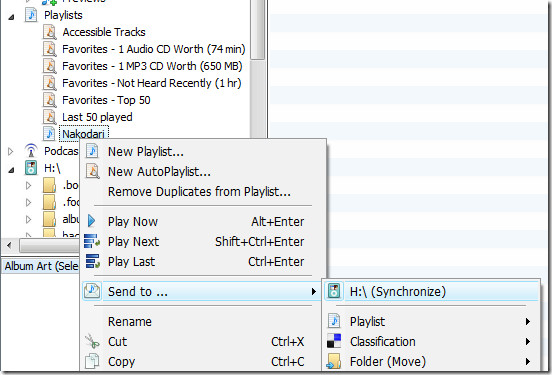Click the icon beside Favorites - 1 Audio CD Worth

50,49
